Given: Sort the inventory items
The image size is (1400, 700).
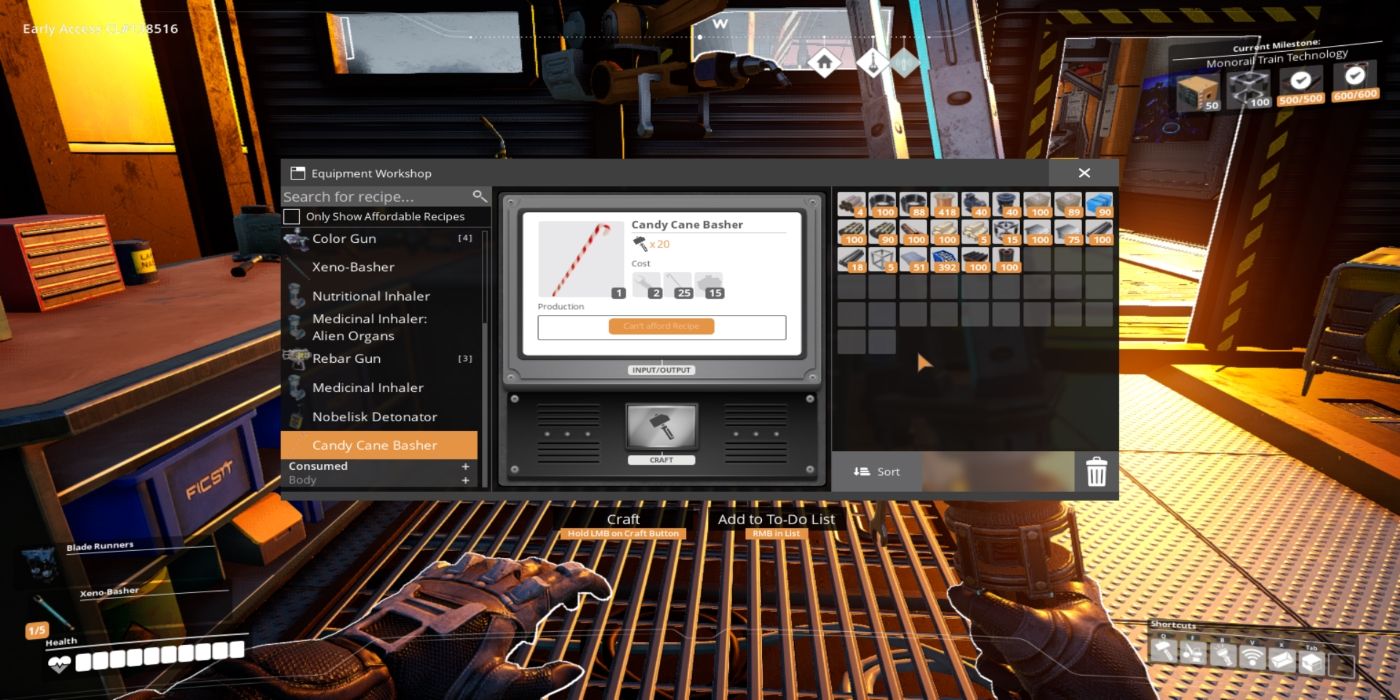Looking at the screenshot, I should click(877, 472).
